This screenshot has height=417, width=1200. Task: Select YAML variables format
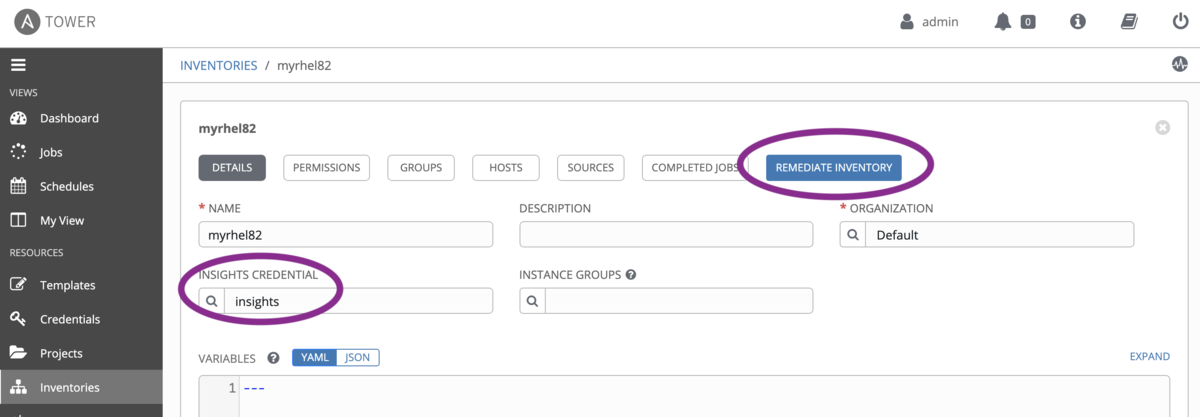coord(315,357)
